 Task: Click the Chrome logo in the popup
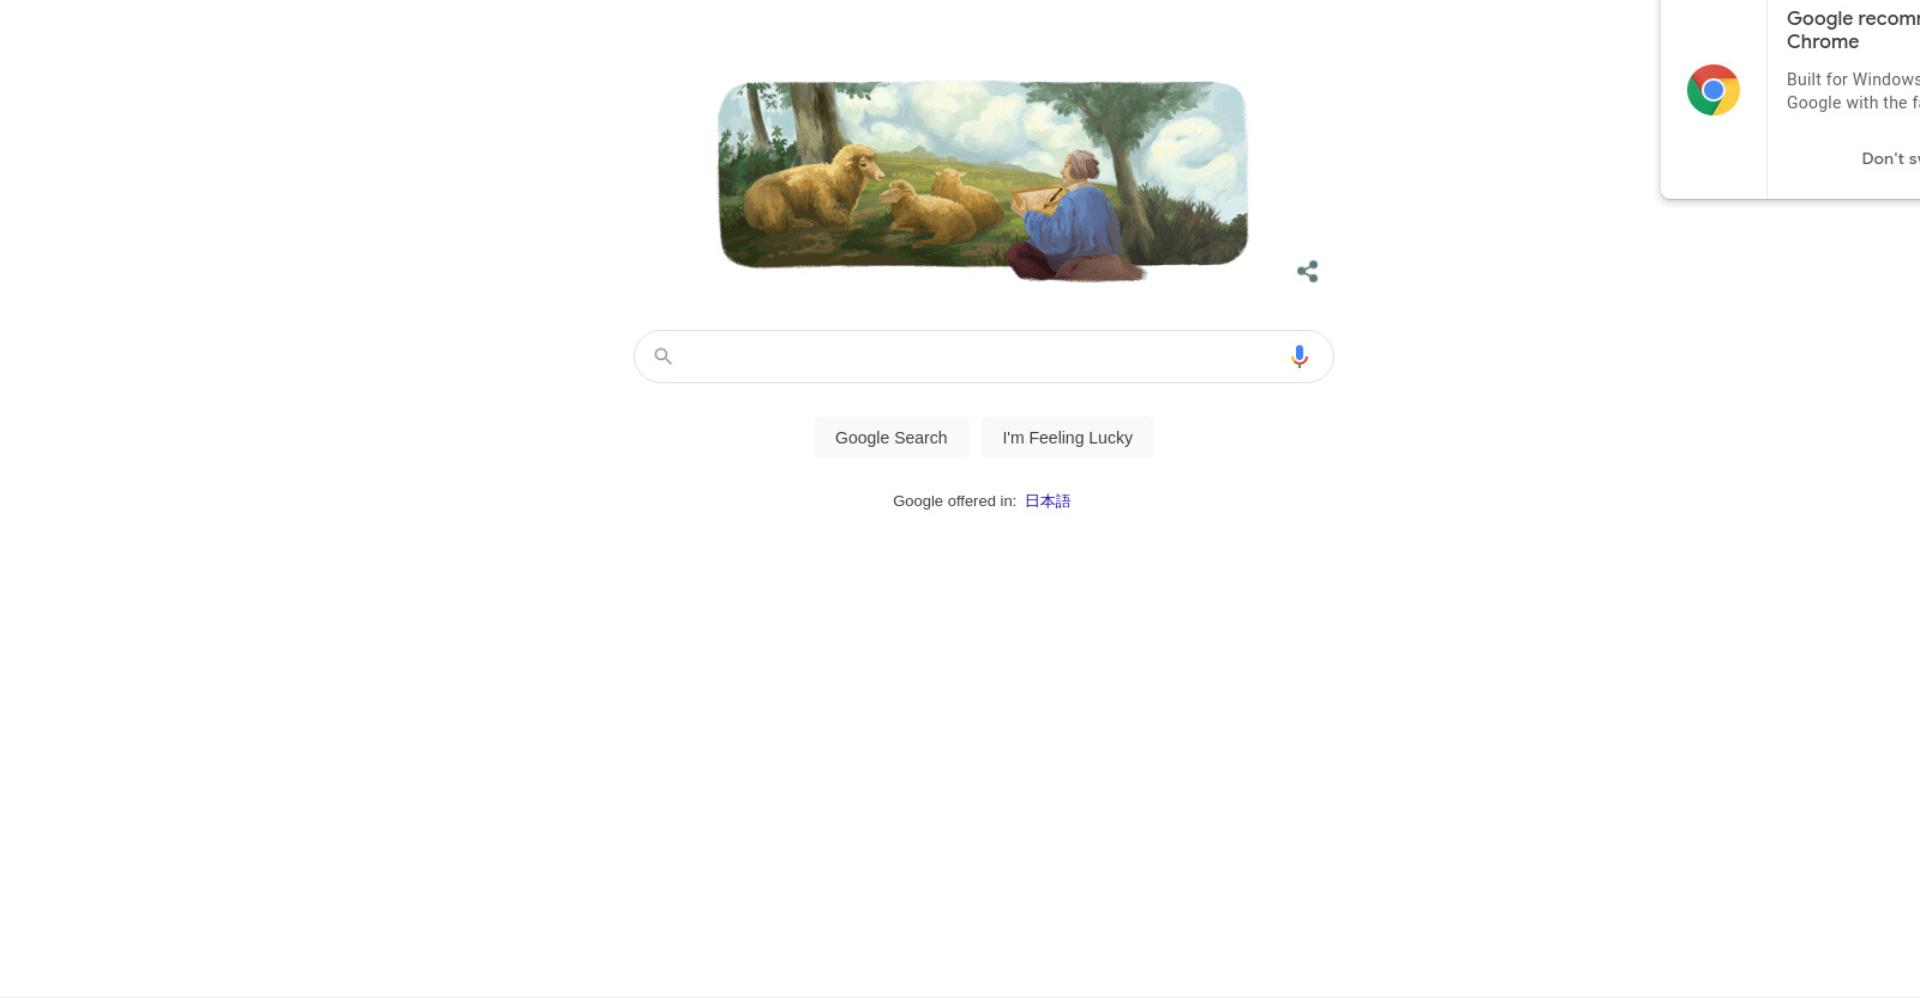click(1713, 90)
